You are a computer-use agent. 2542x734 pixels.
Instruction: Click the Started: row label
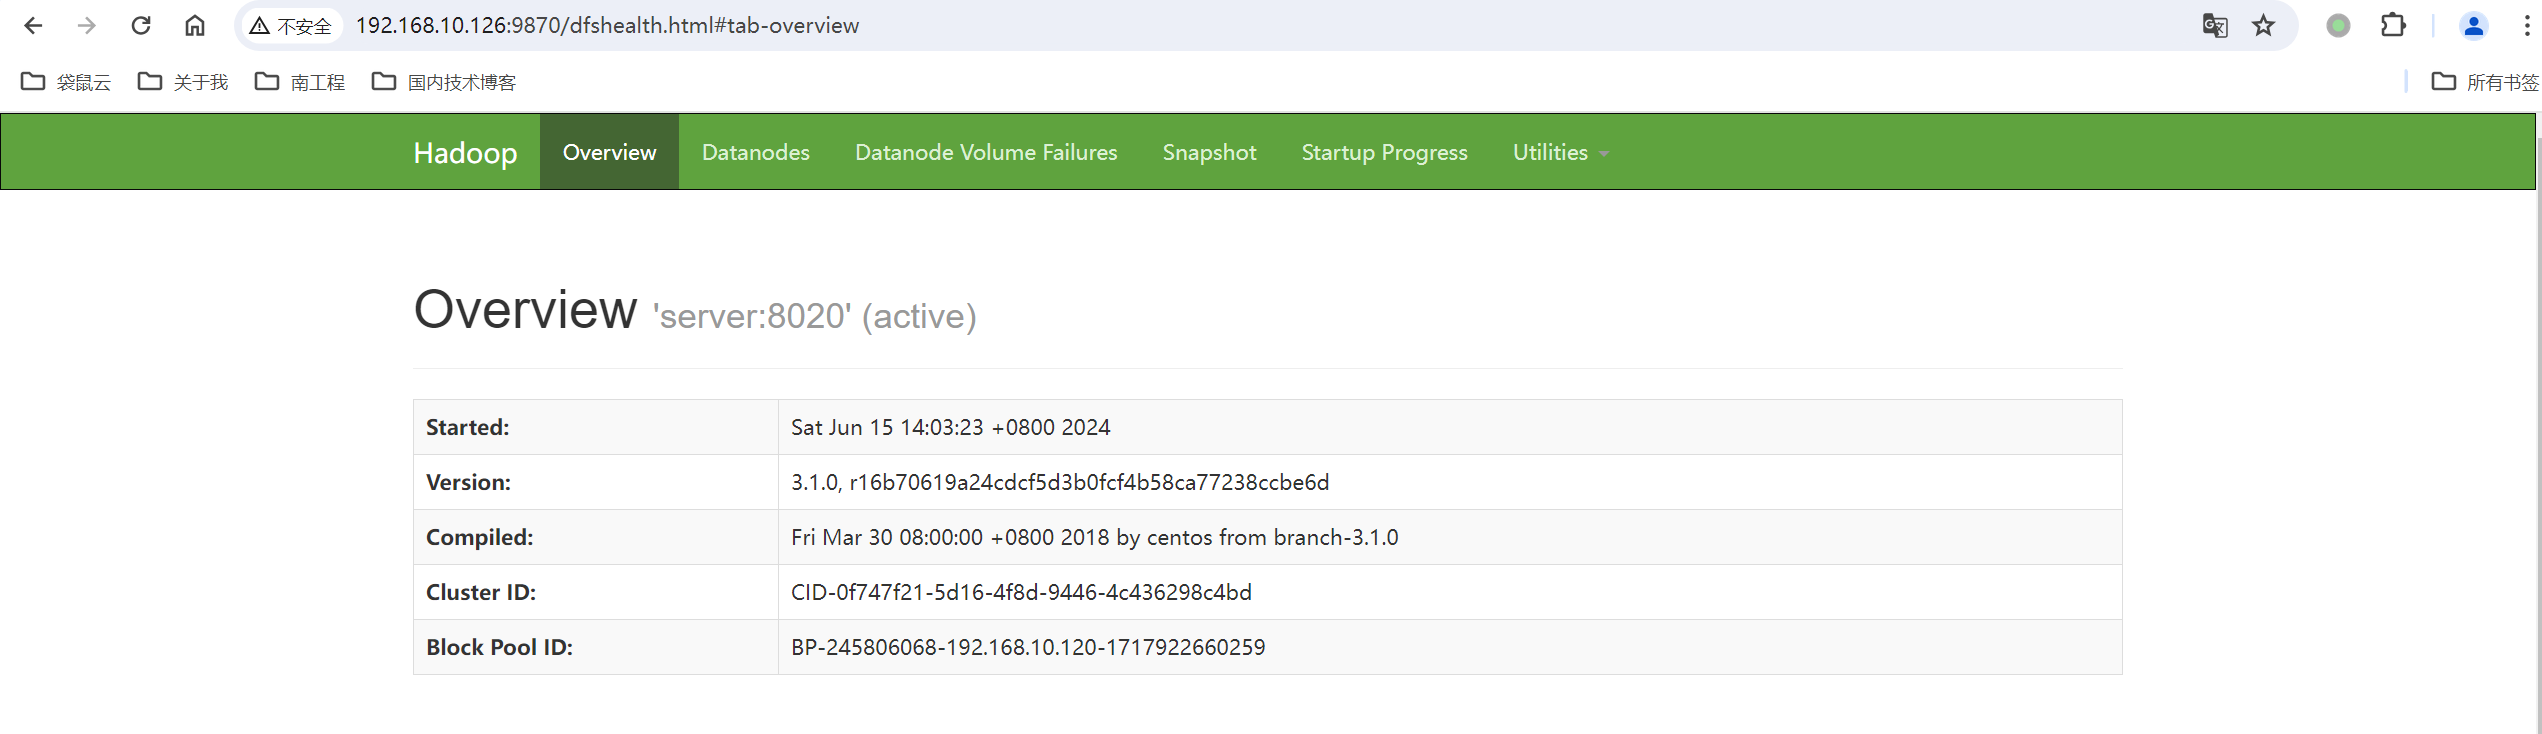coord(467,427)
